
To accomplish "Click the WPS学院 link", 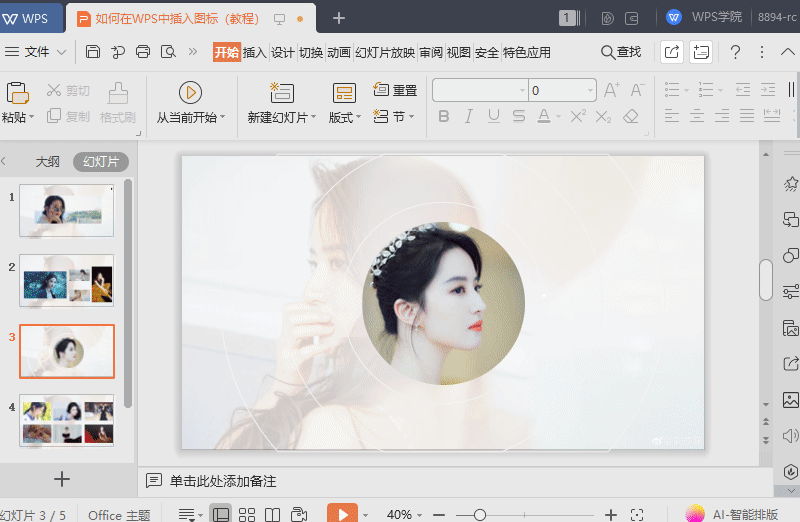I will click(x=705, y=17).
